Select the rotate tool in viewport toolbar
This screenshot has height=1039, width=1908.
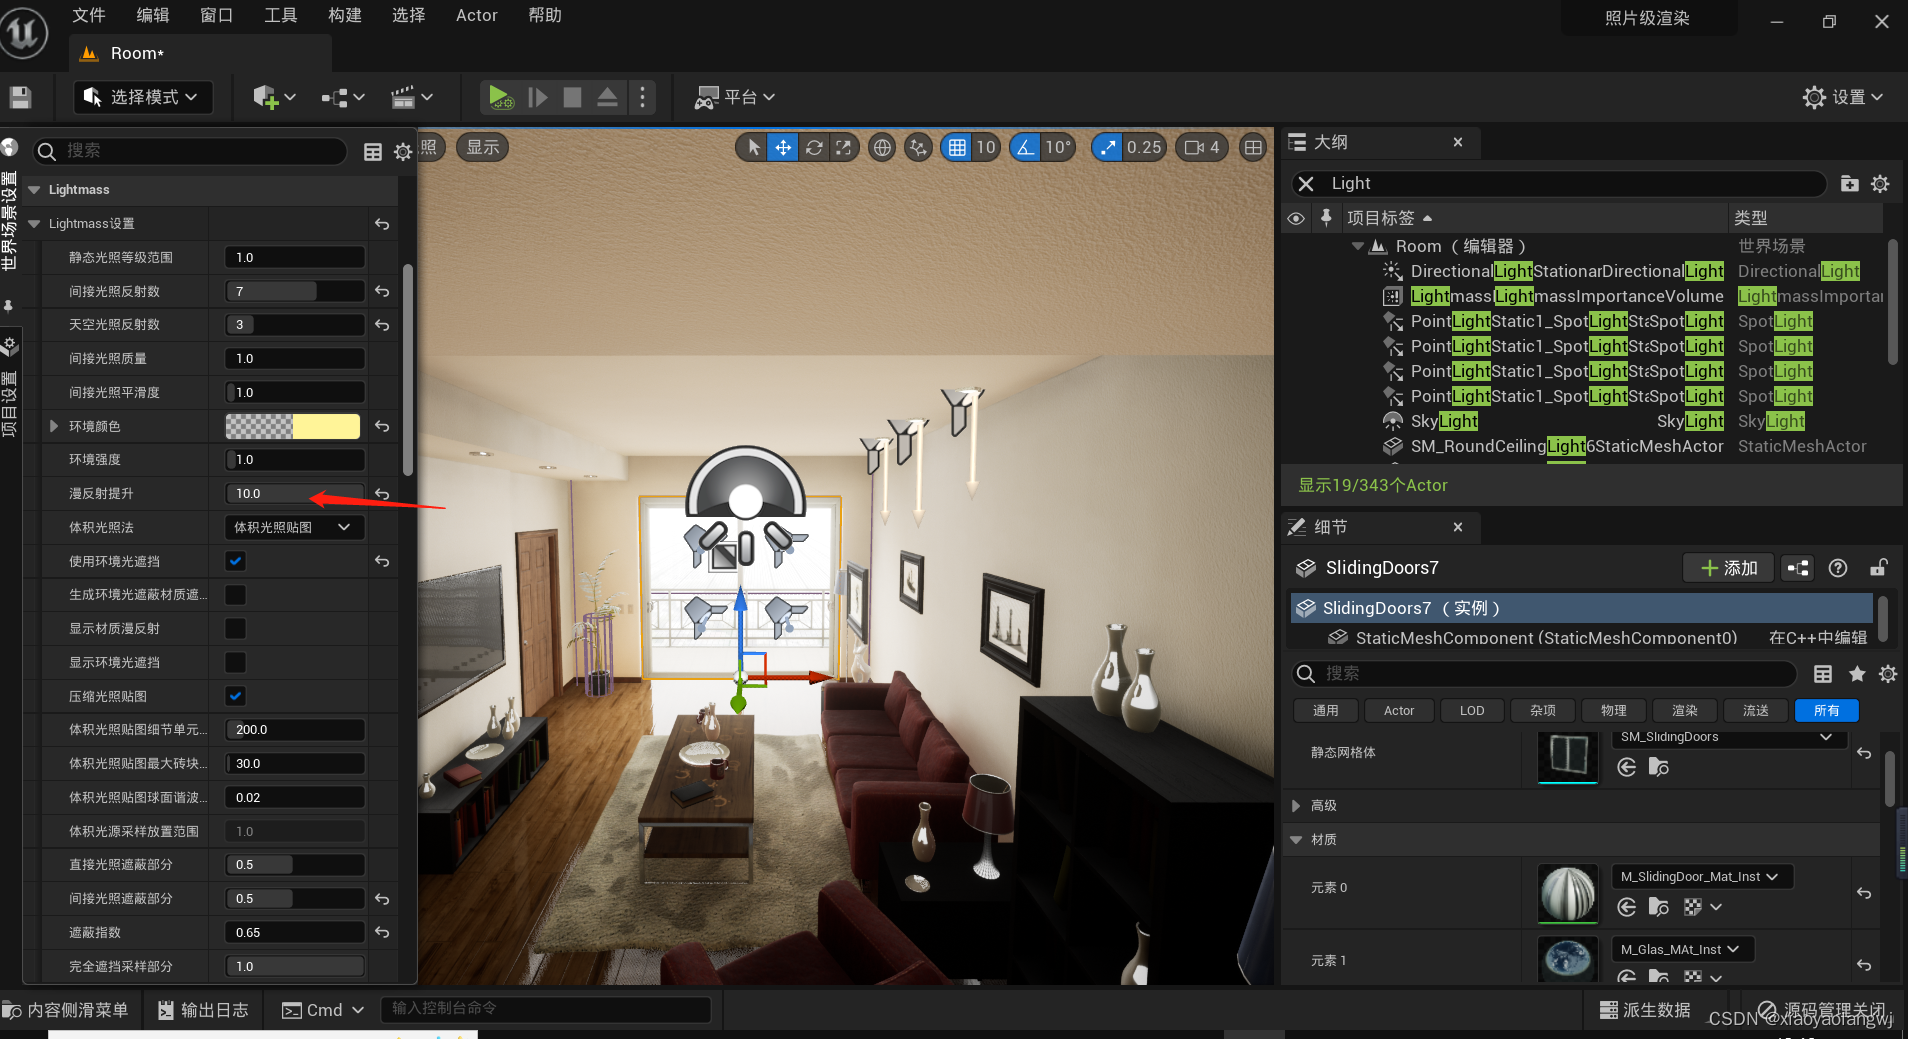[814, 148]
